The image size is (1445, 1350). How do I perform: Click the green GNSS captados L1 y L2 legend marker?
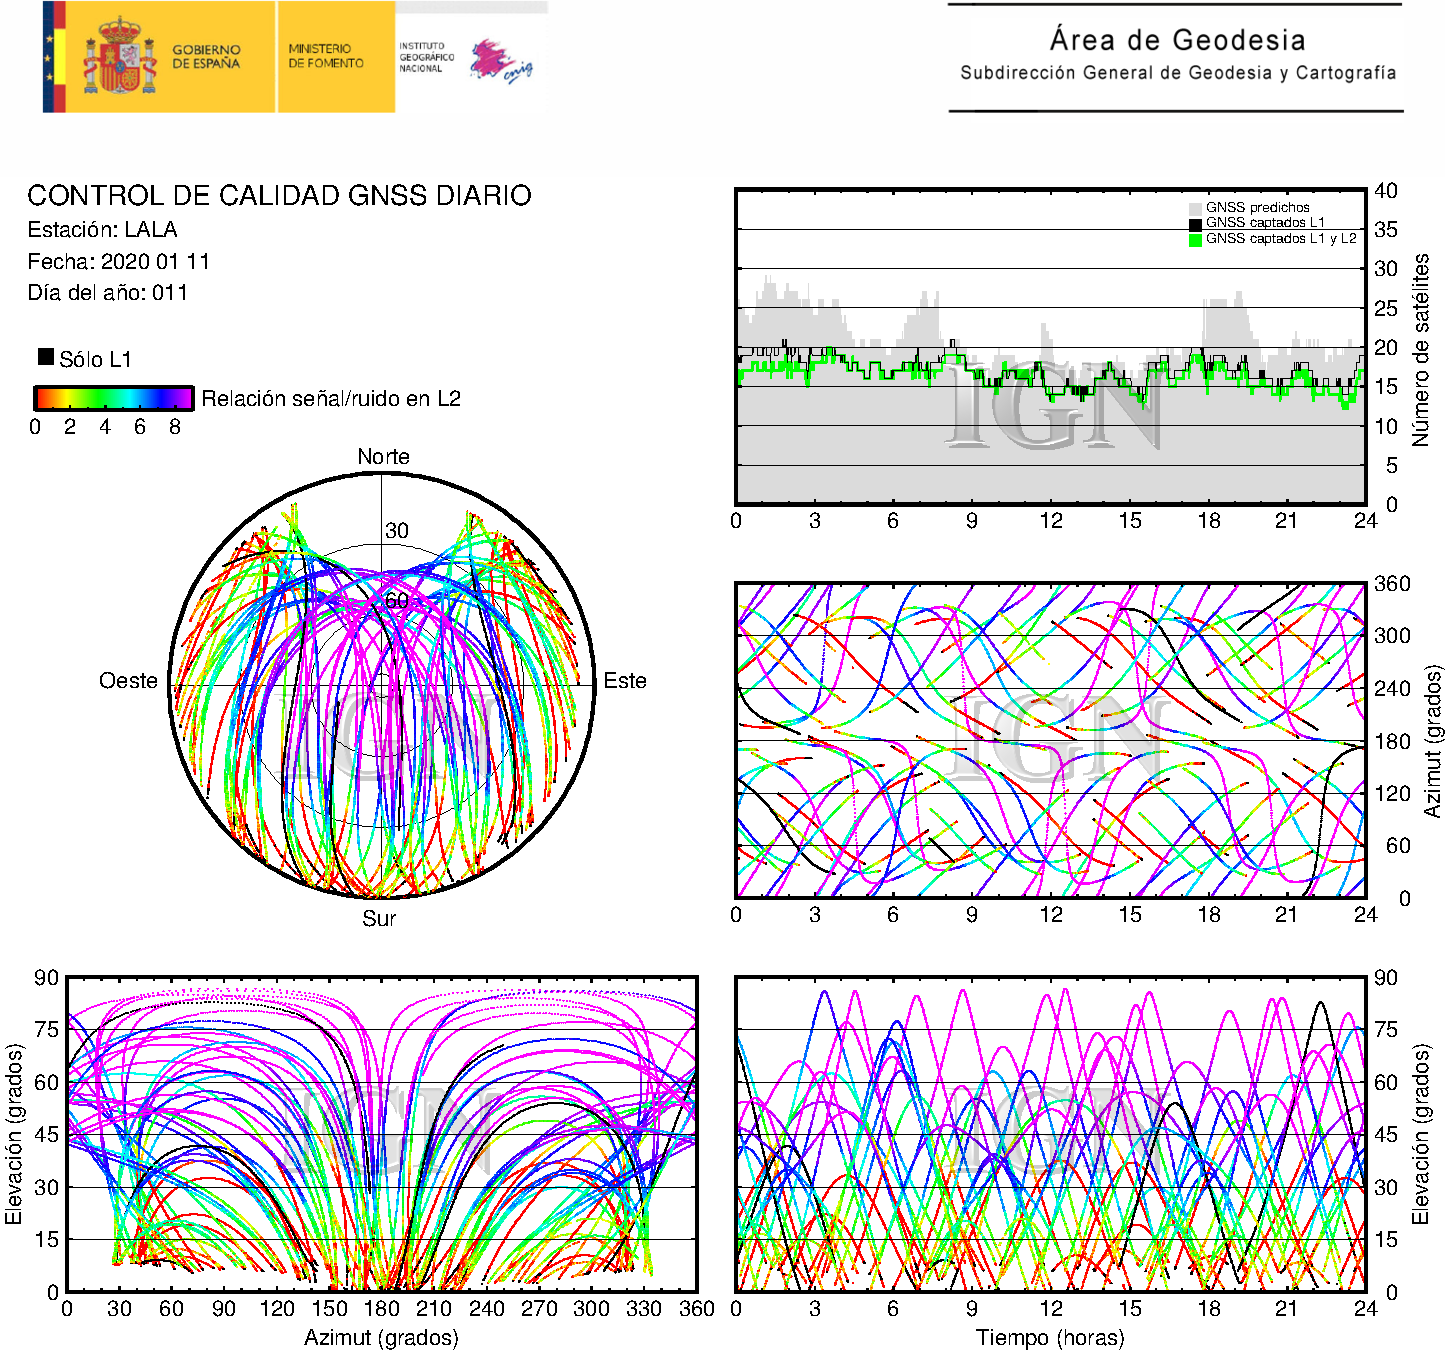coord(1195,240)
